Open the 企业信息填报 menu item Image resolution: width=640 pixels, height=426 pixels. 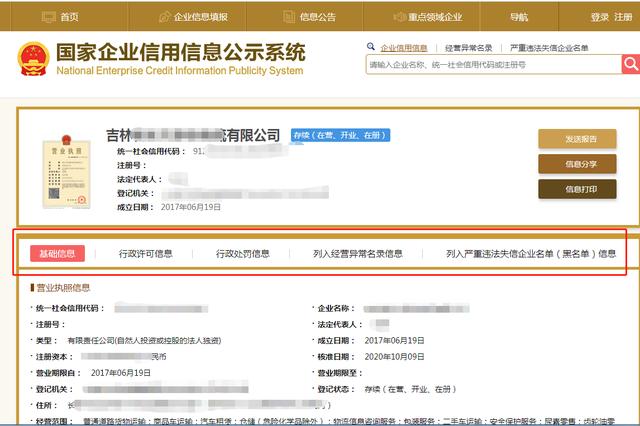click(x=200, y=17)
